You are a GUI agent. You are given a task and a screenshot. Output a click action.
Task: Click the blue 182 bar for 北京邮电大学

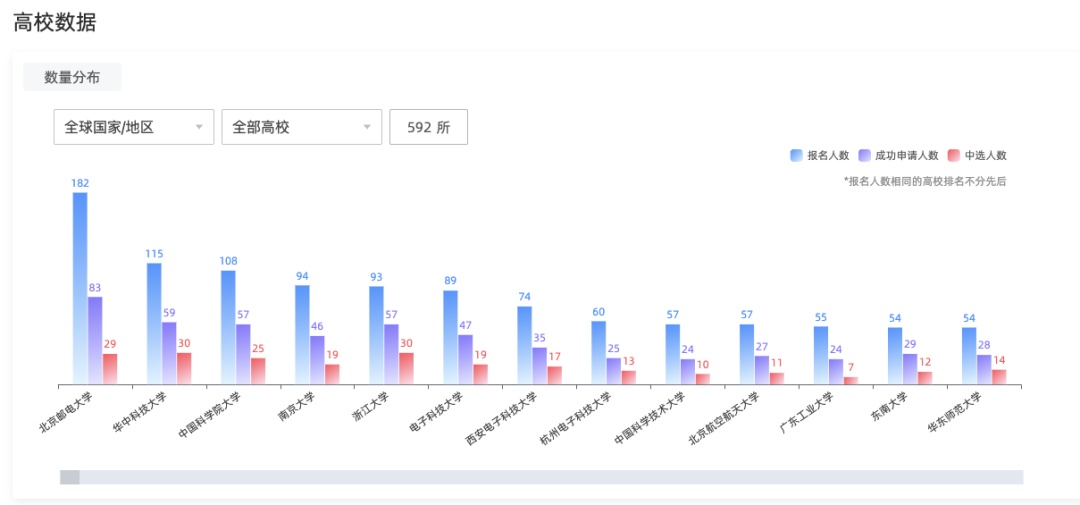(80, 288)
